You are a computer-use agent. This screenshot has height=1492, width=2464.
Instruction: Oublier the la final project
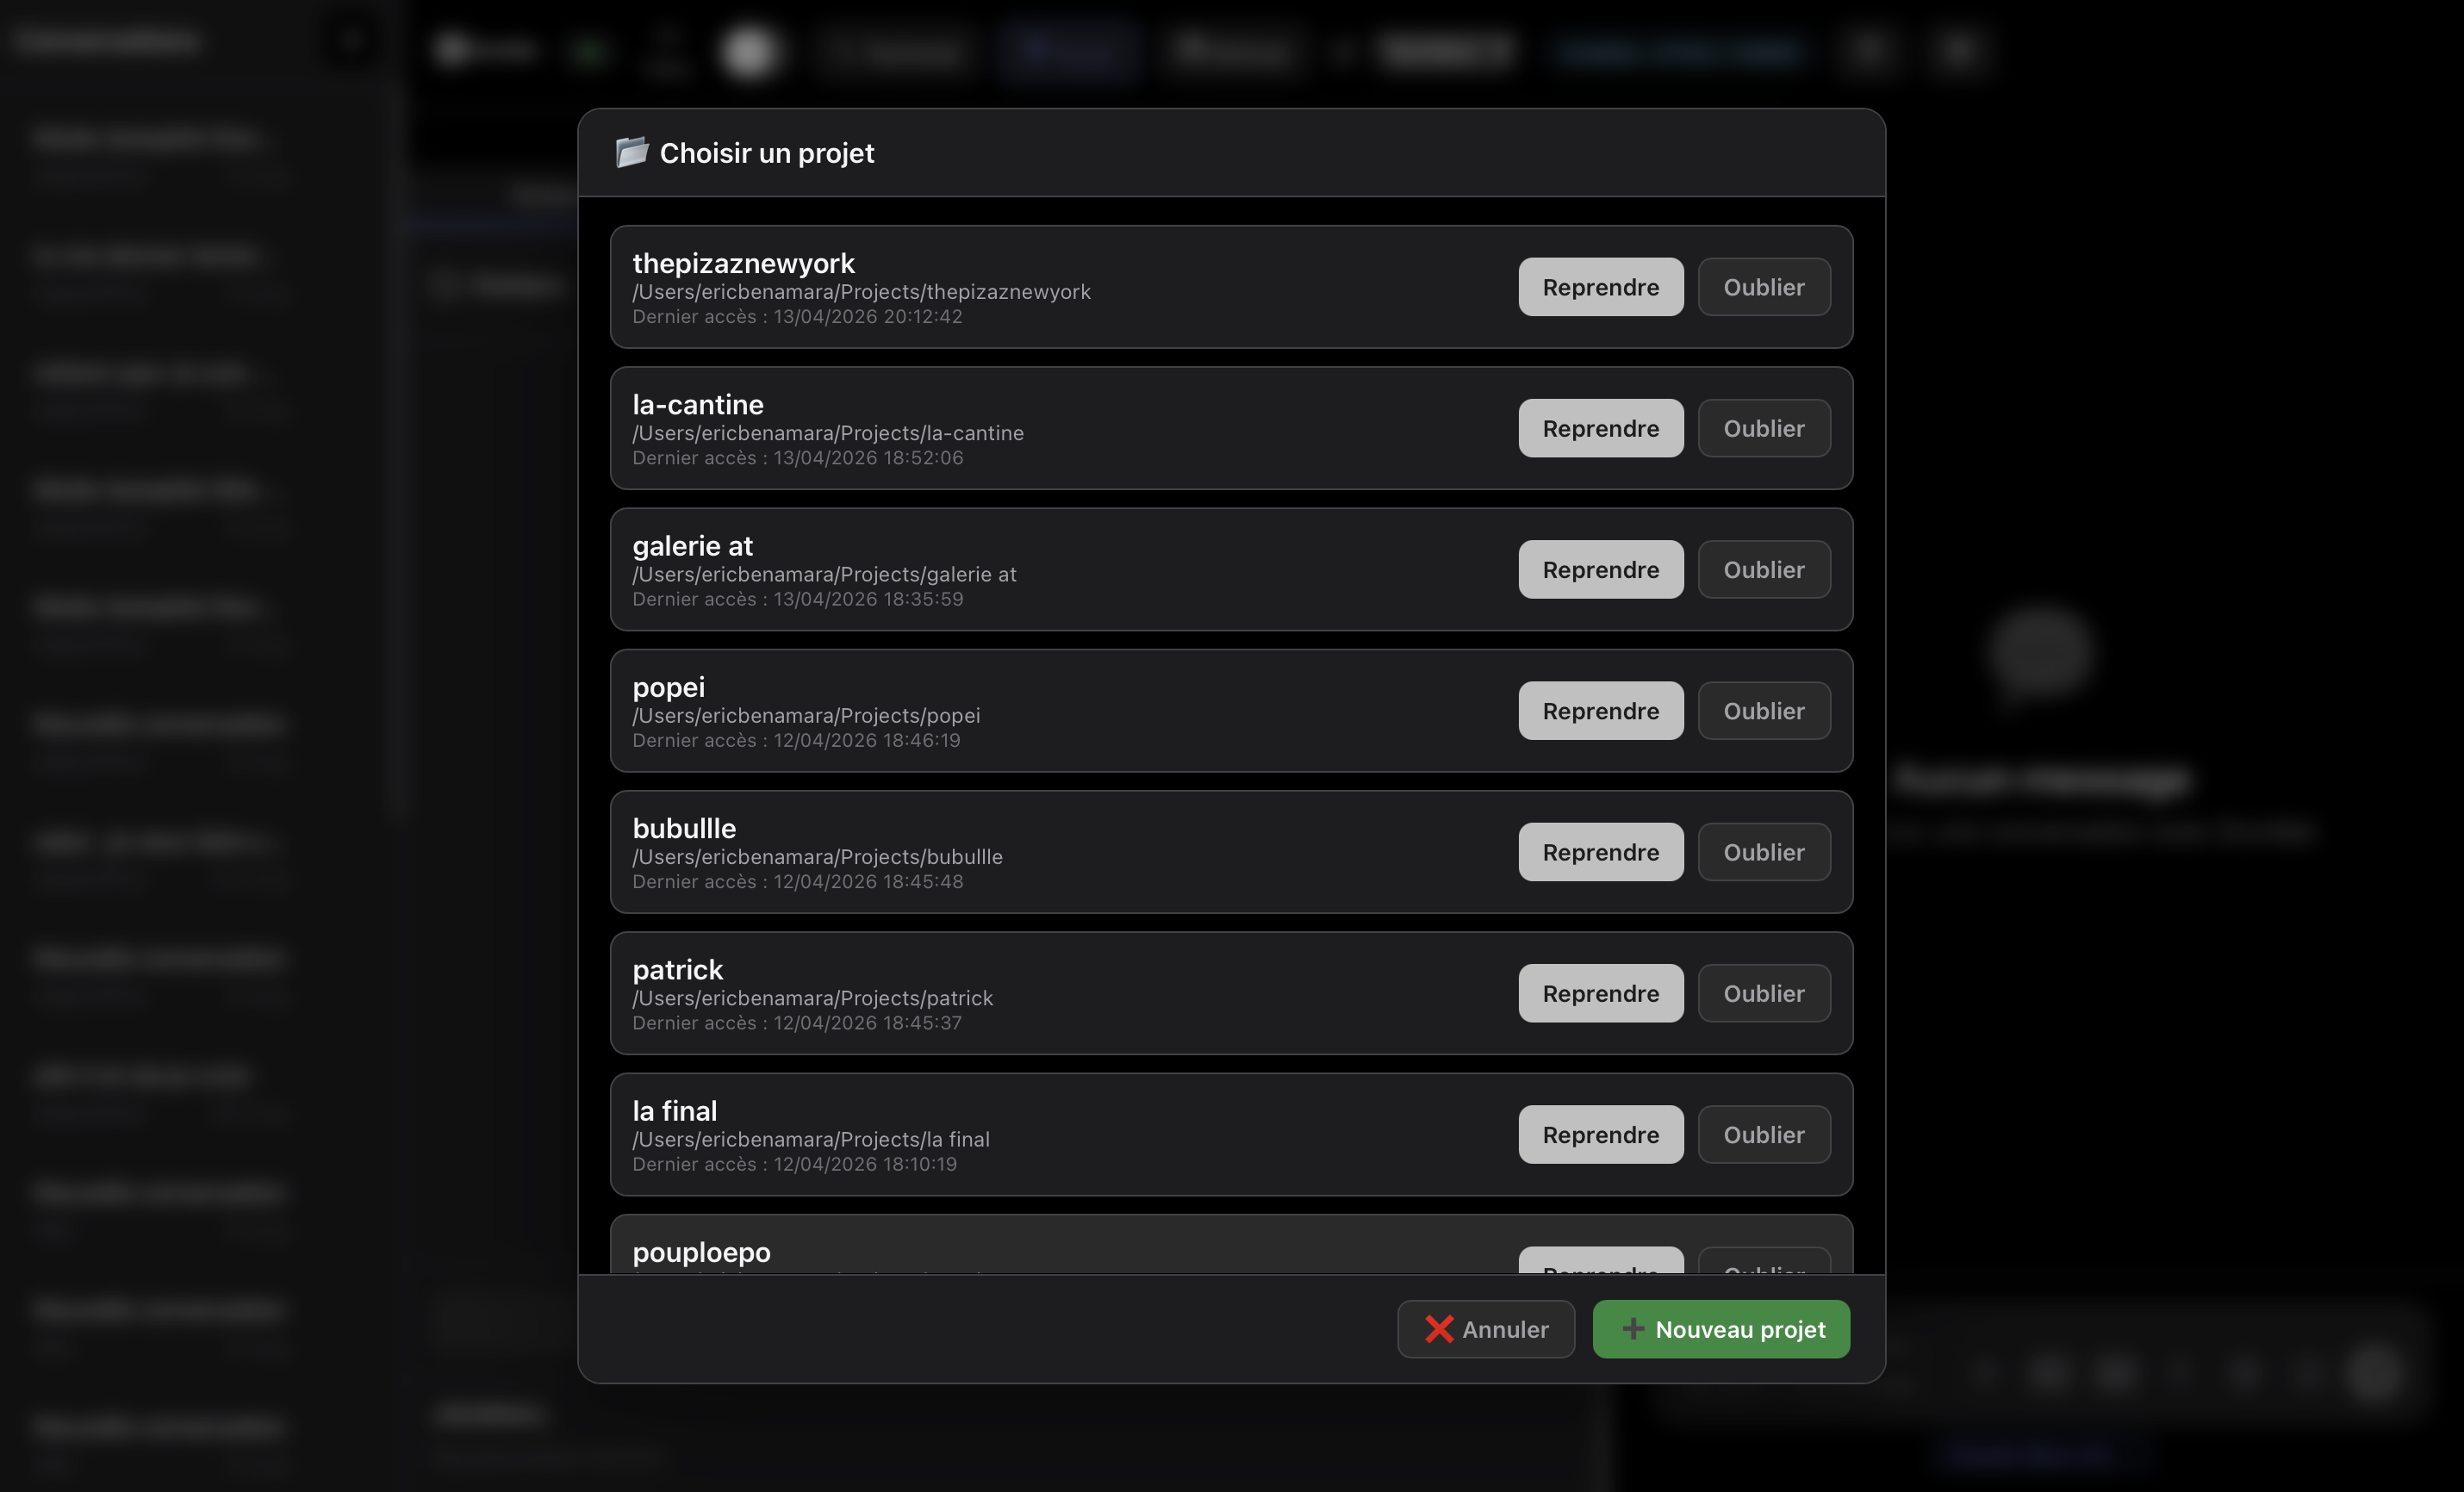coord(1763,1134)
